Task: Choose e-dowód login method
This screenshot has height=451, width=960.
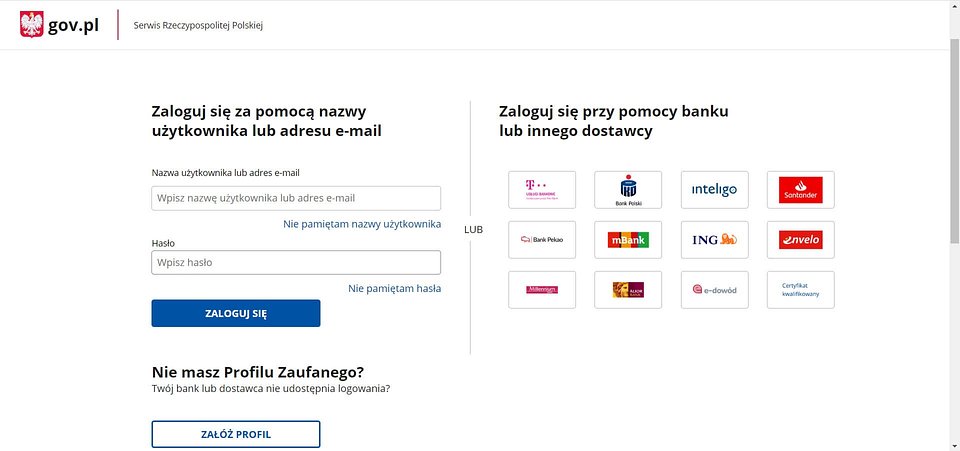Action: (x=714, y=290)
